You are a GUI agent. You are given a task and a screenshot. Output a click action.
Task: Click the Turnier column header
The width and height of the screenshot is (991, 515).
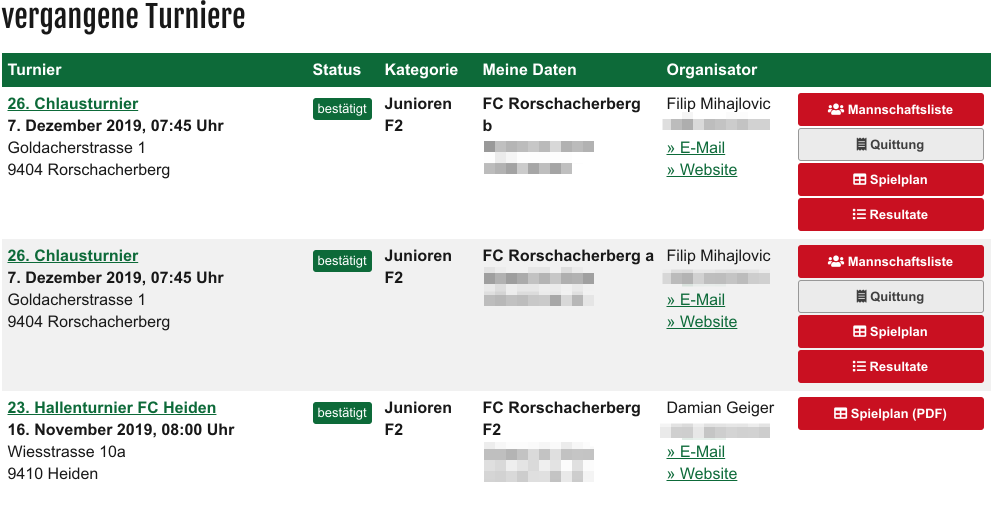click(x=35, y=70)
